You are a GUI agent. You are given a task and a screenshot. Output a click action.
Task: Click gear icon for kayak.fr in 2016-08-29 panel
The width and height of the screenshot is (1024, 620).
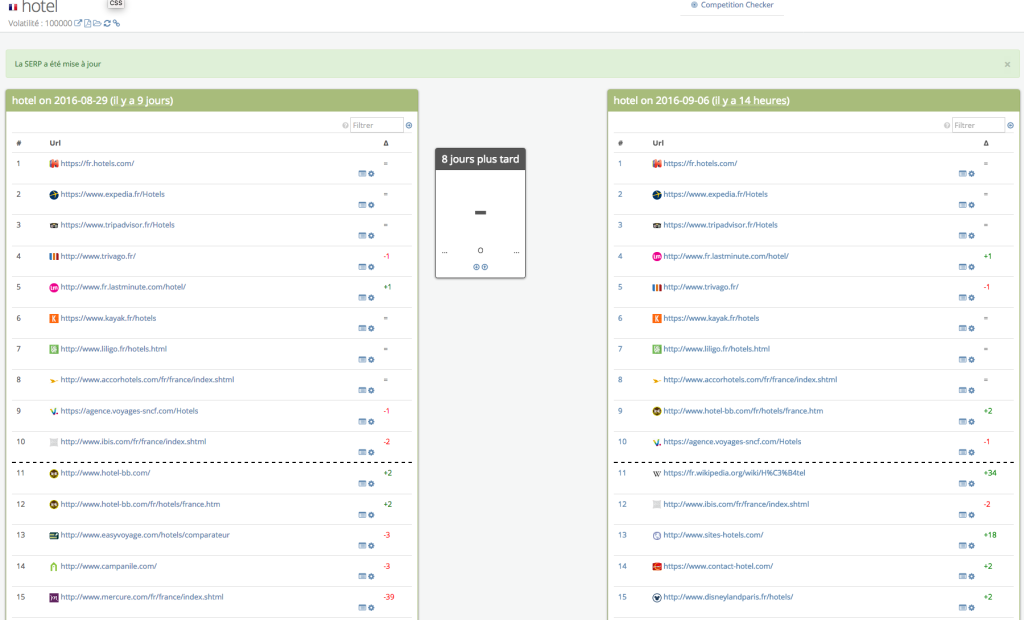(371, 329)
